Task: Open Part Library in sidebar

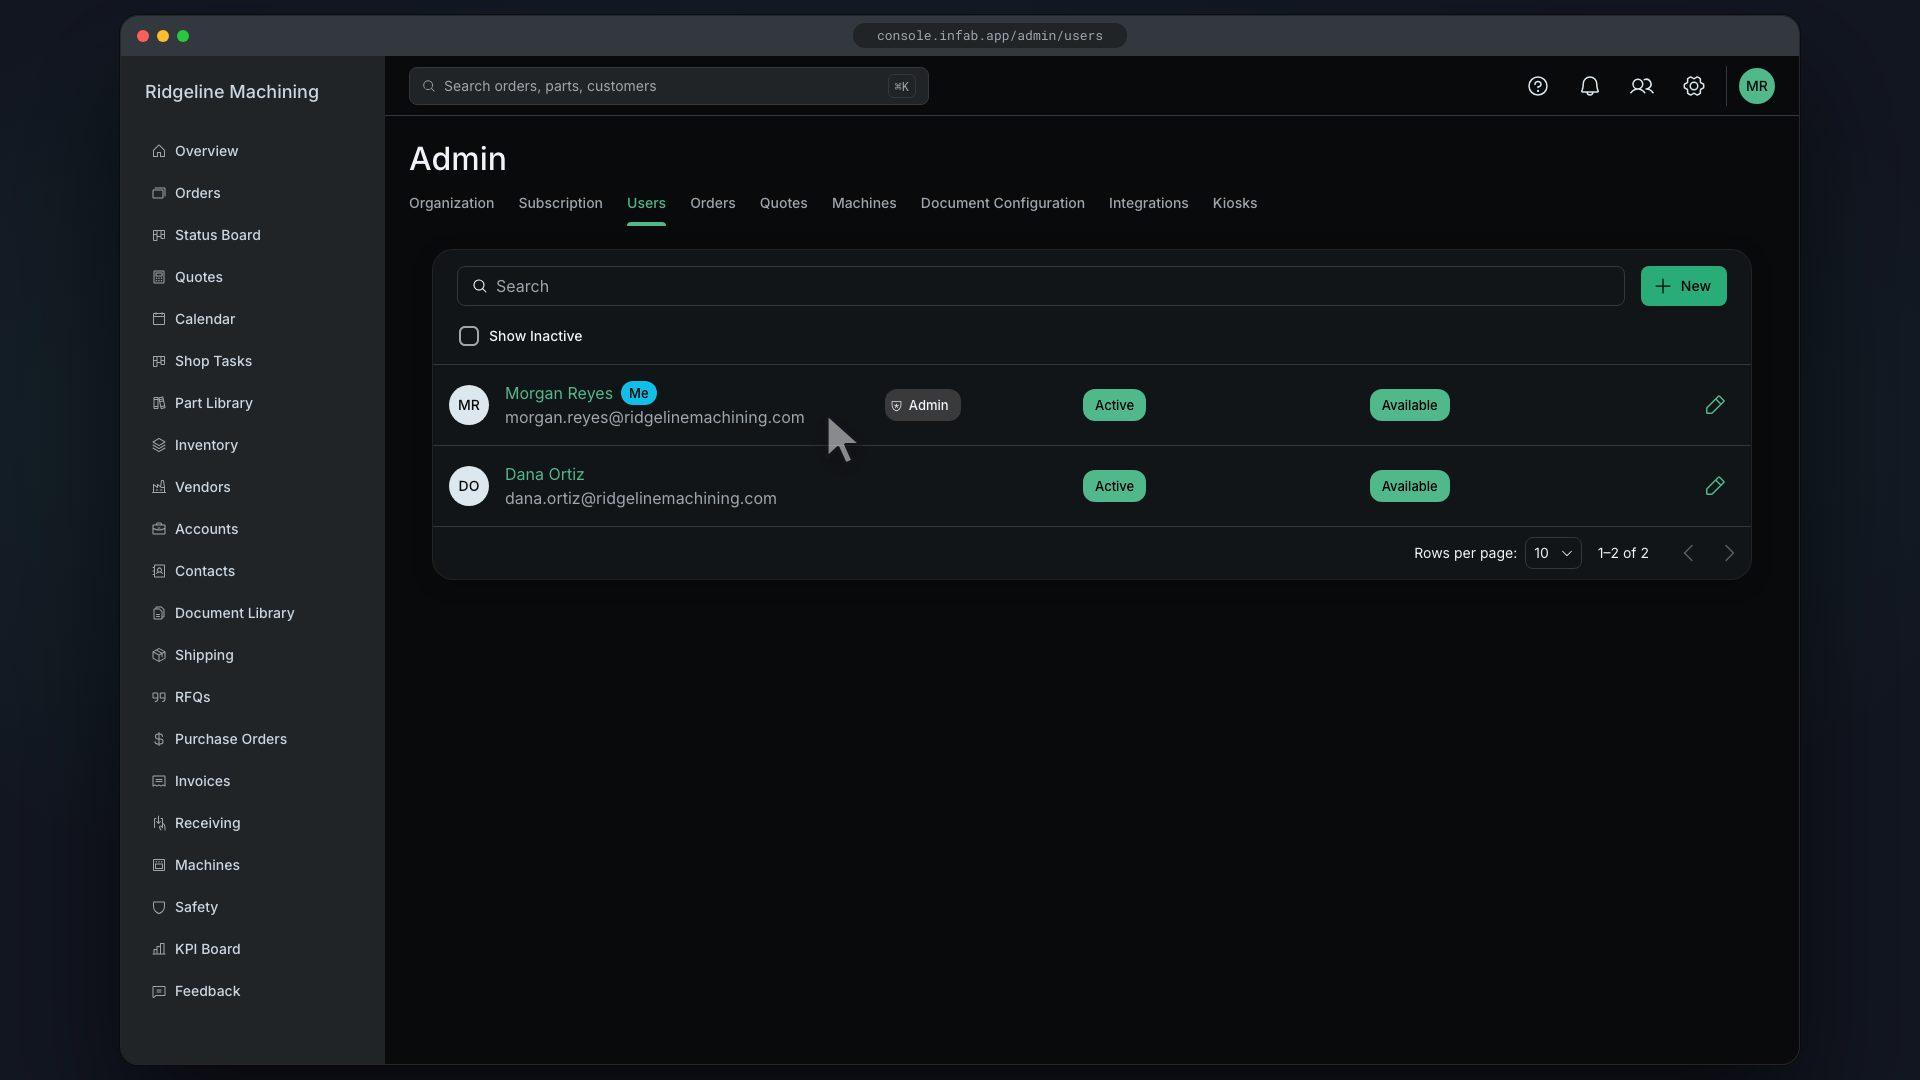Action: pos(203,403)
